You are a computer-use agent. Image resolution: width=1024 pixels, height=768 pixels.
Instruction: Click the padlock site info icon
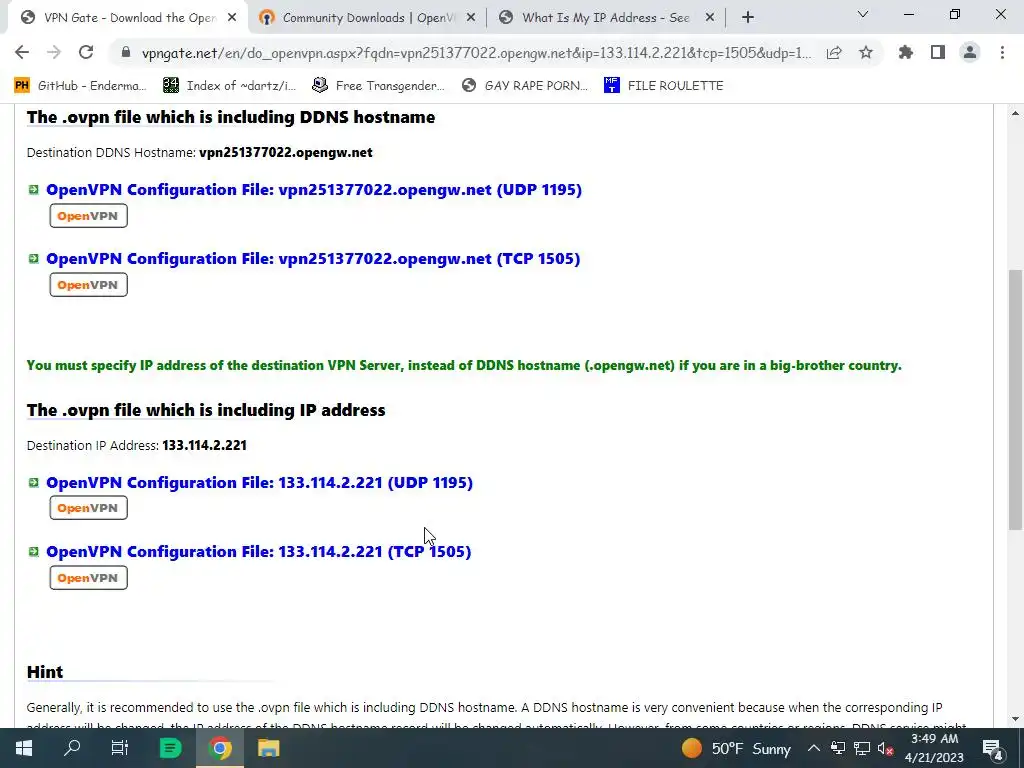(126, 52)
